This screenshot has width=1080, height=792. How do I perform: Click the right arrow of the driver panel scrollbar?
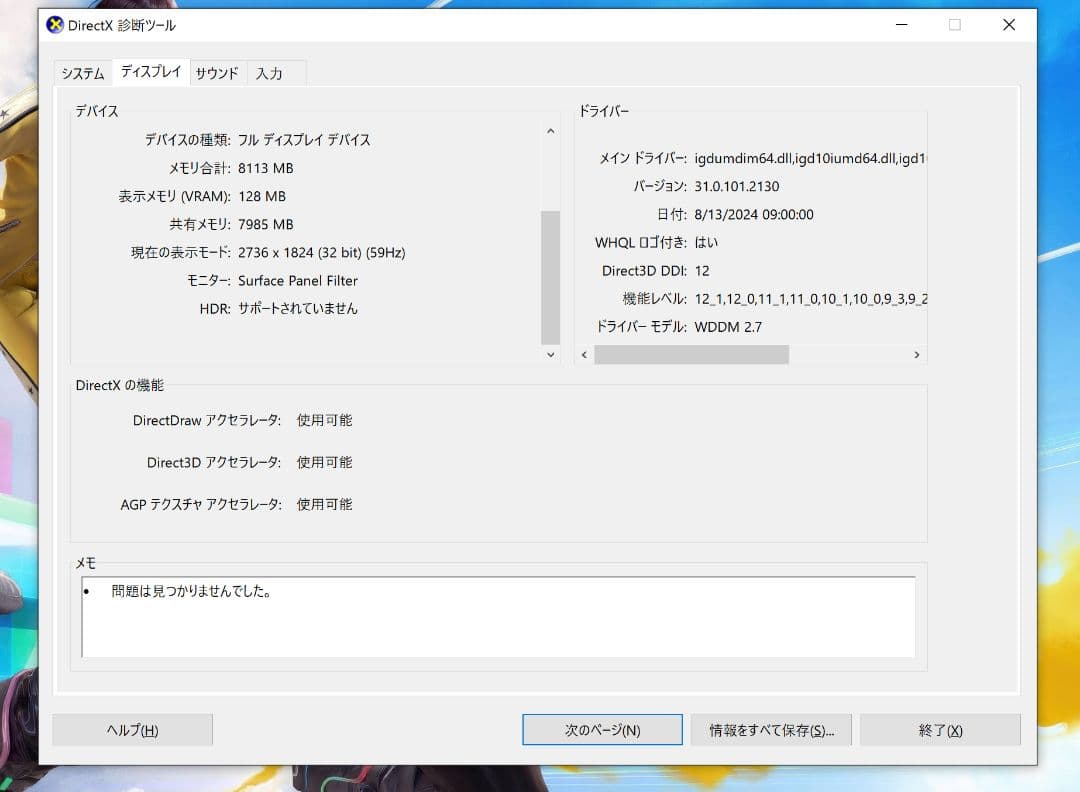pyautogui.click(x=916, y=354)
